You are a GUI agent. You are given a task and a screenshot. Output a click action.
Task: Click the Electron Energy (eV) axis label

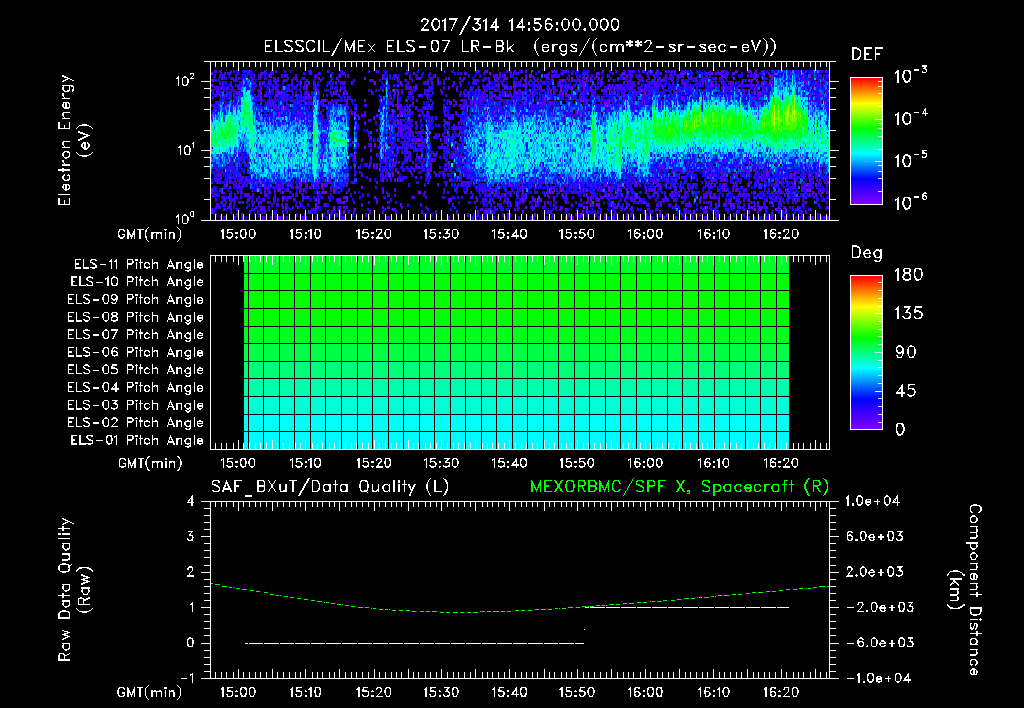pos(74,140)
